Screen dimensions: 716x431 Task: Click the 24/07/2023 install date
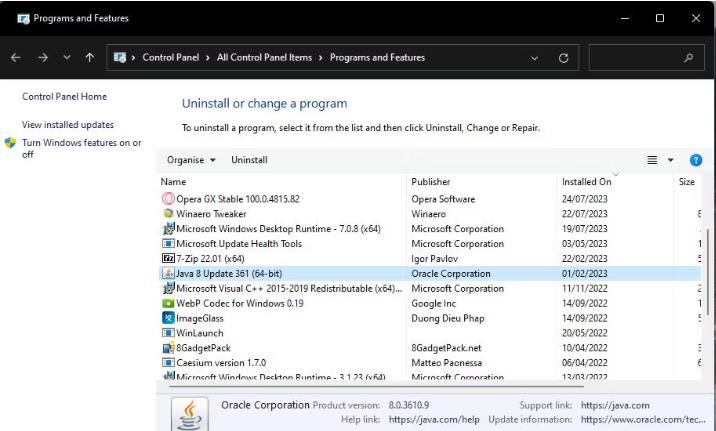(x=584, y=199)
